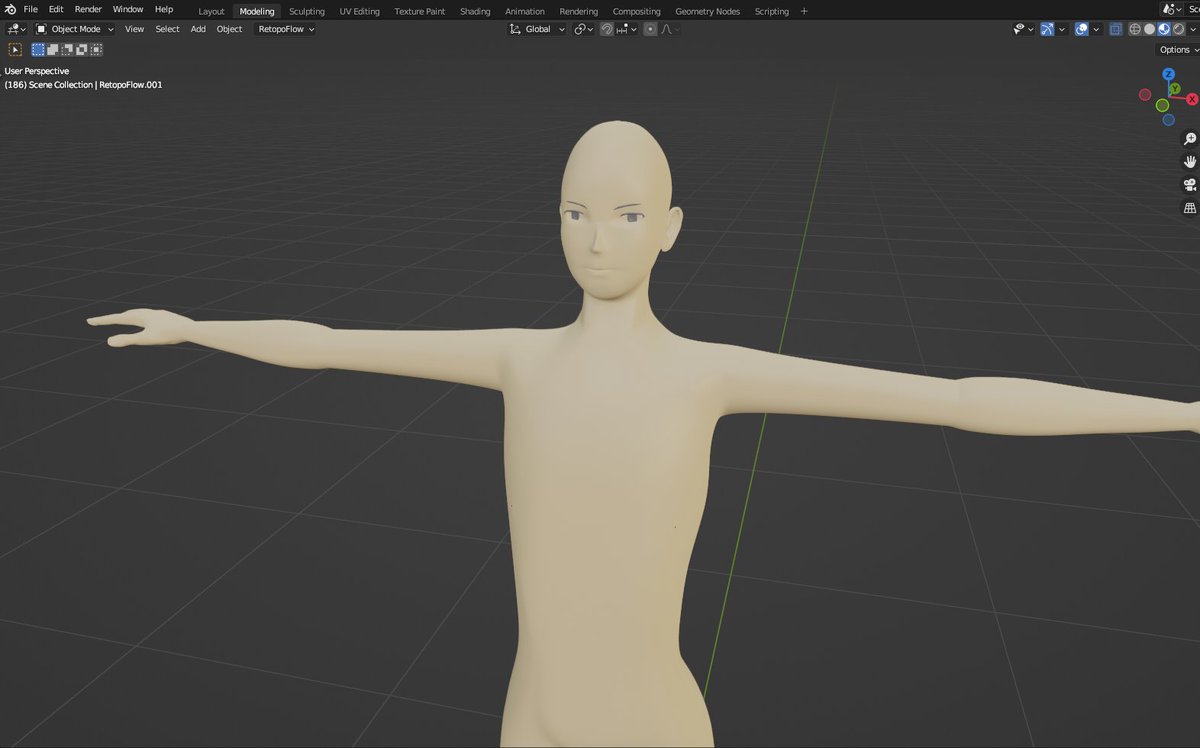The height and width of the screenshot is (748, 1200).
Task: Open the Edit menu
Action: tap(56, 9)
